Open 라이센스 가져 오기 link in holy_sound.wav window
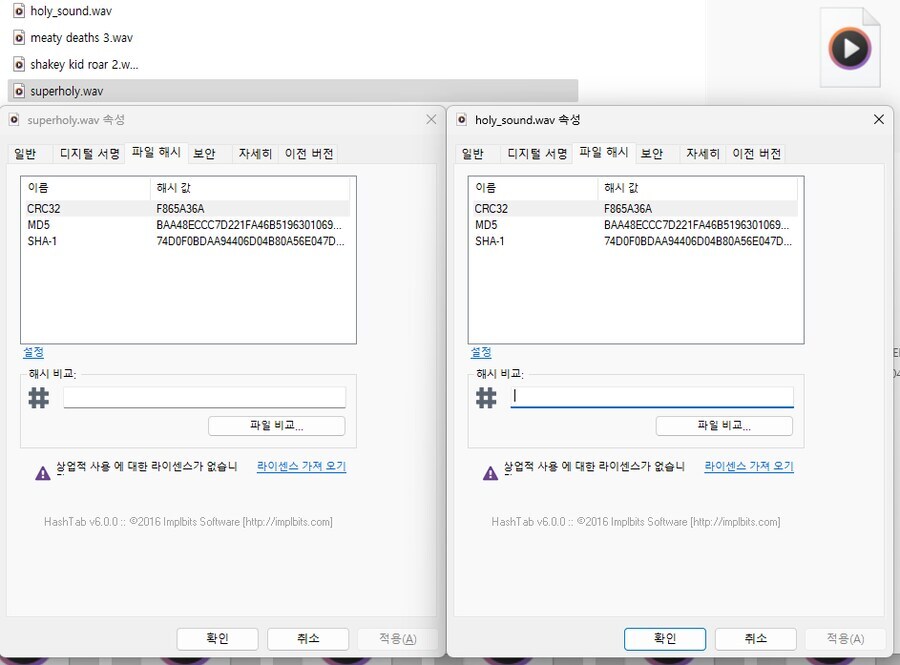 coord(749,466)
